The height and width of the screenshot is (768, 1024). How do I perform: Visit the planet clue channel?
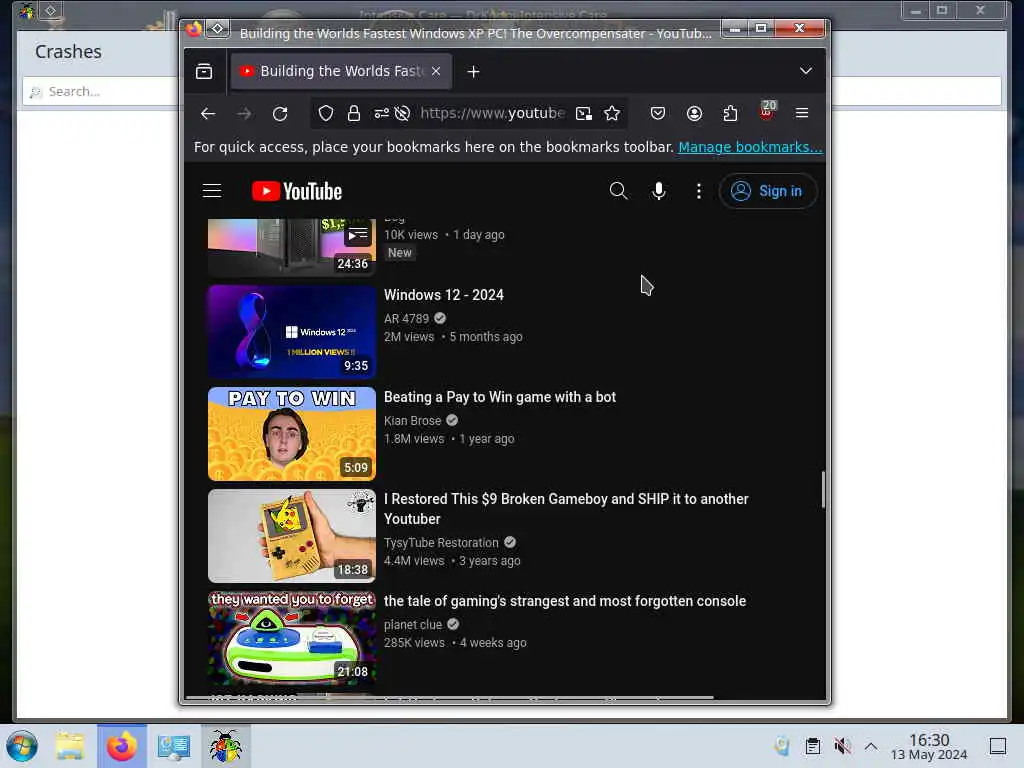pos(413,625)
